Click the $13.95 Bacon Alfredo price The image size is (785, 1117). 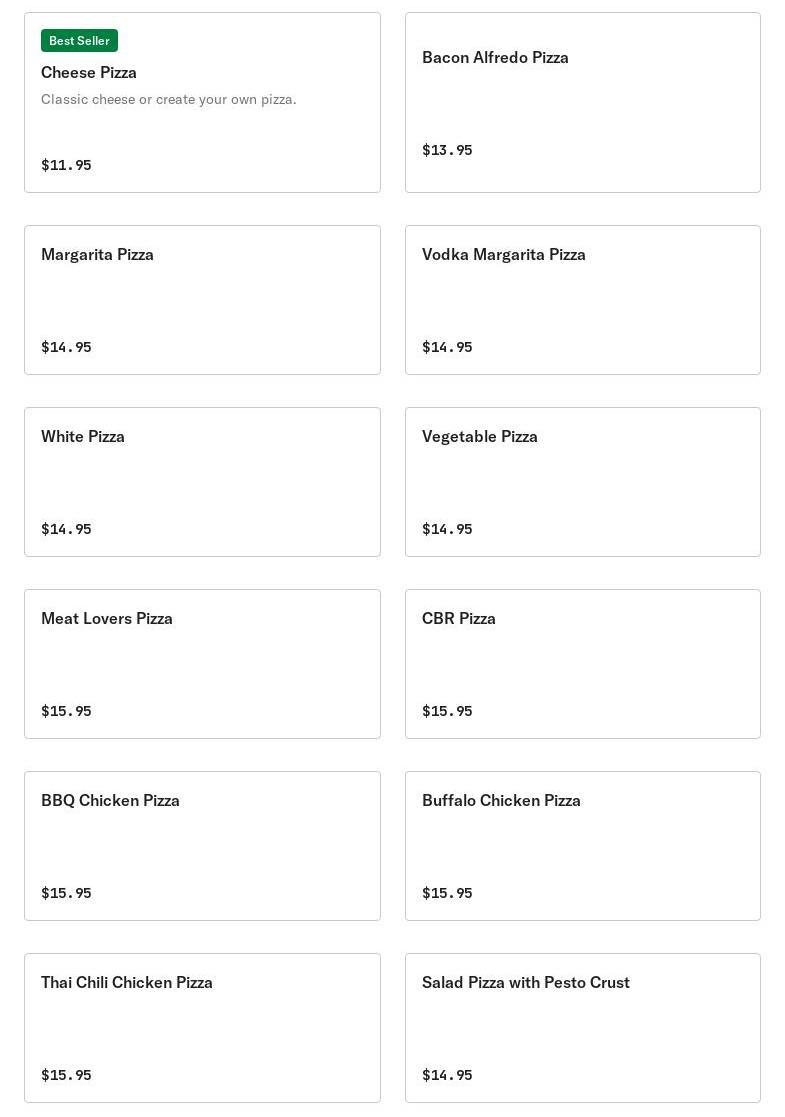pos(447,150)
